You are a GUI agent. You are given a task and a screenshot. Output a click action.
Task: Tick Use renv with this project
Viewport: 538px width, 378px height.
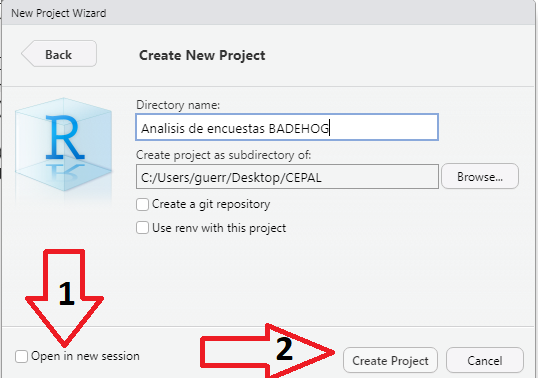pos(142,228)
